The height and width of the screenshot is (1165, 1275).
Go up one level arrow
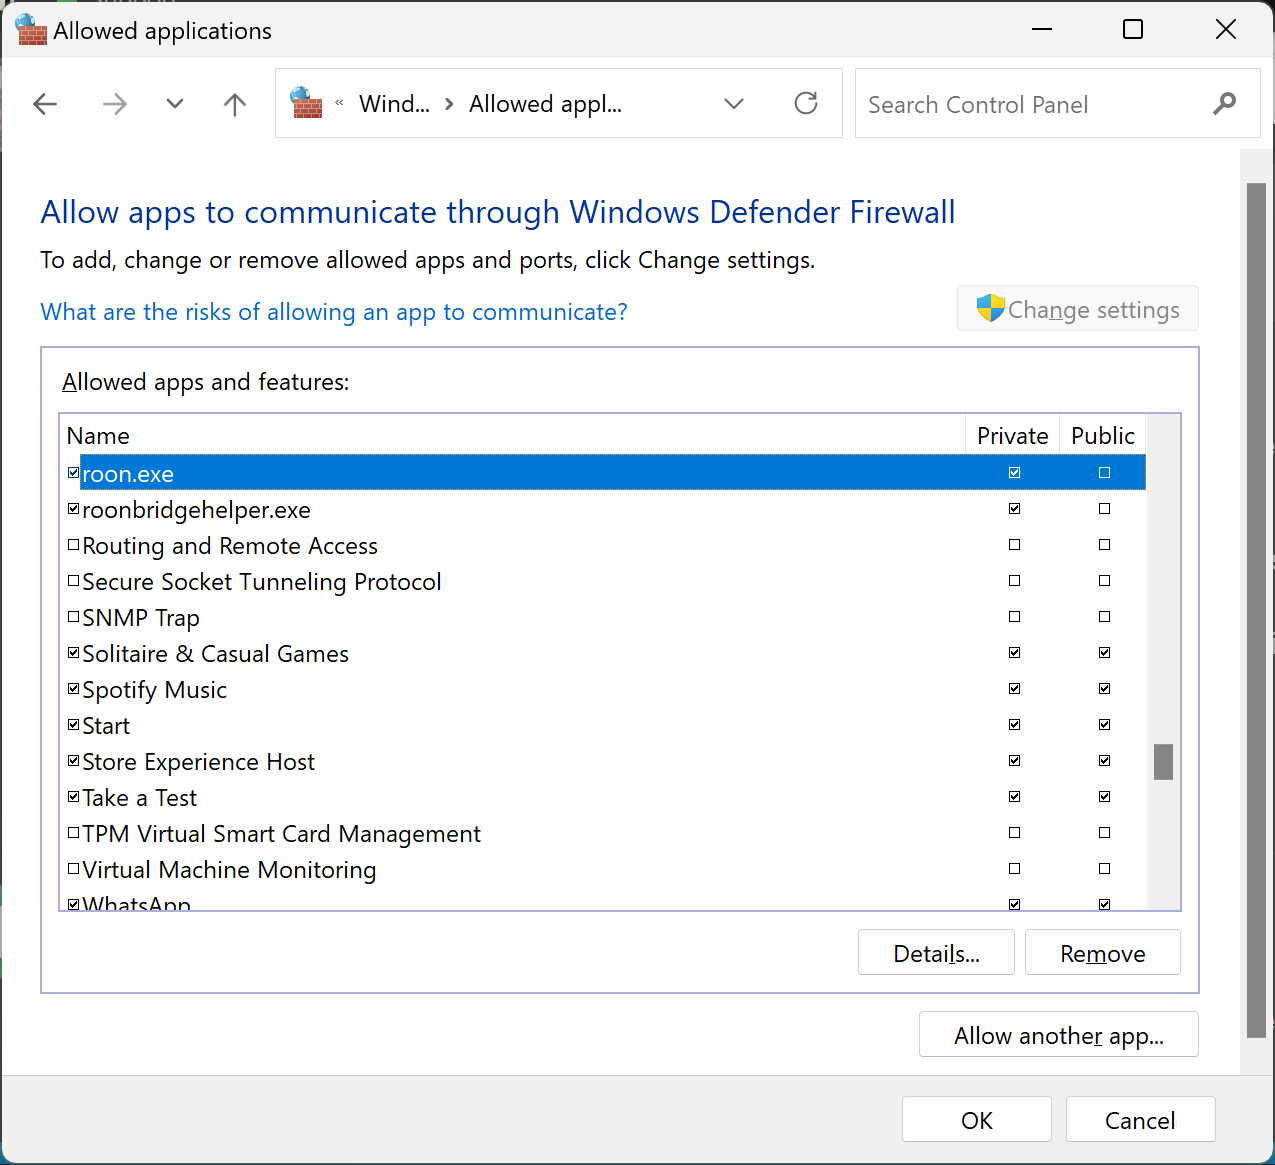pos(235,104)
